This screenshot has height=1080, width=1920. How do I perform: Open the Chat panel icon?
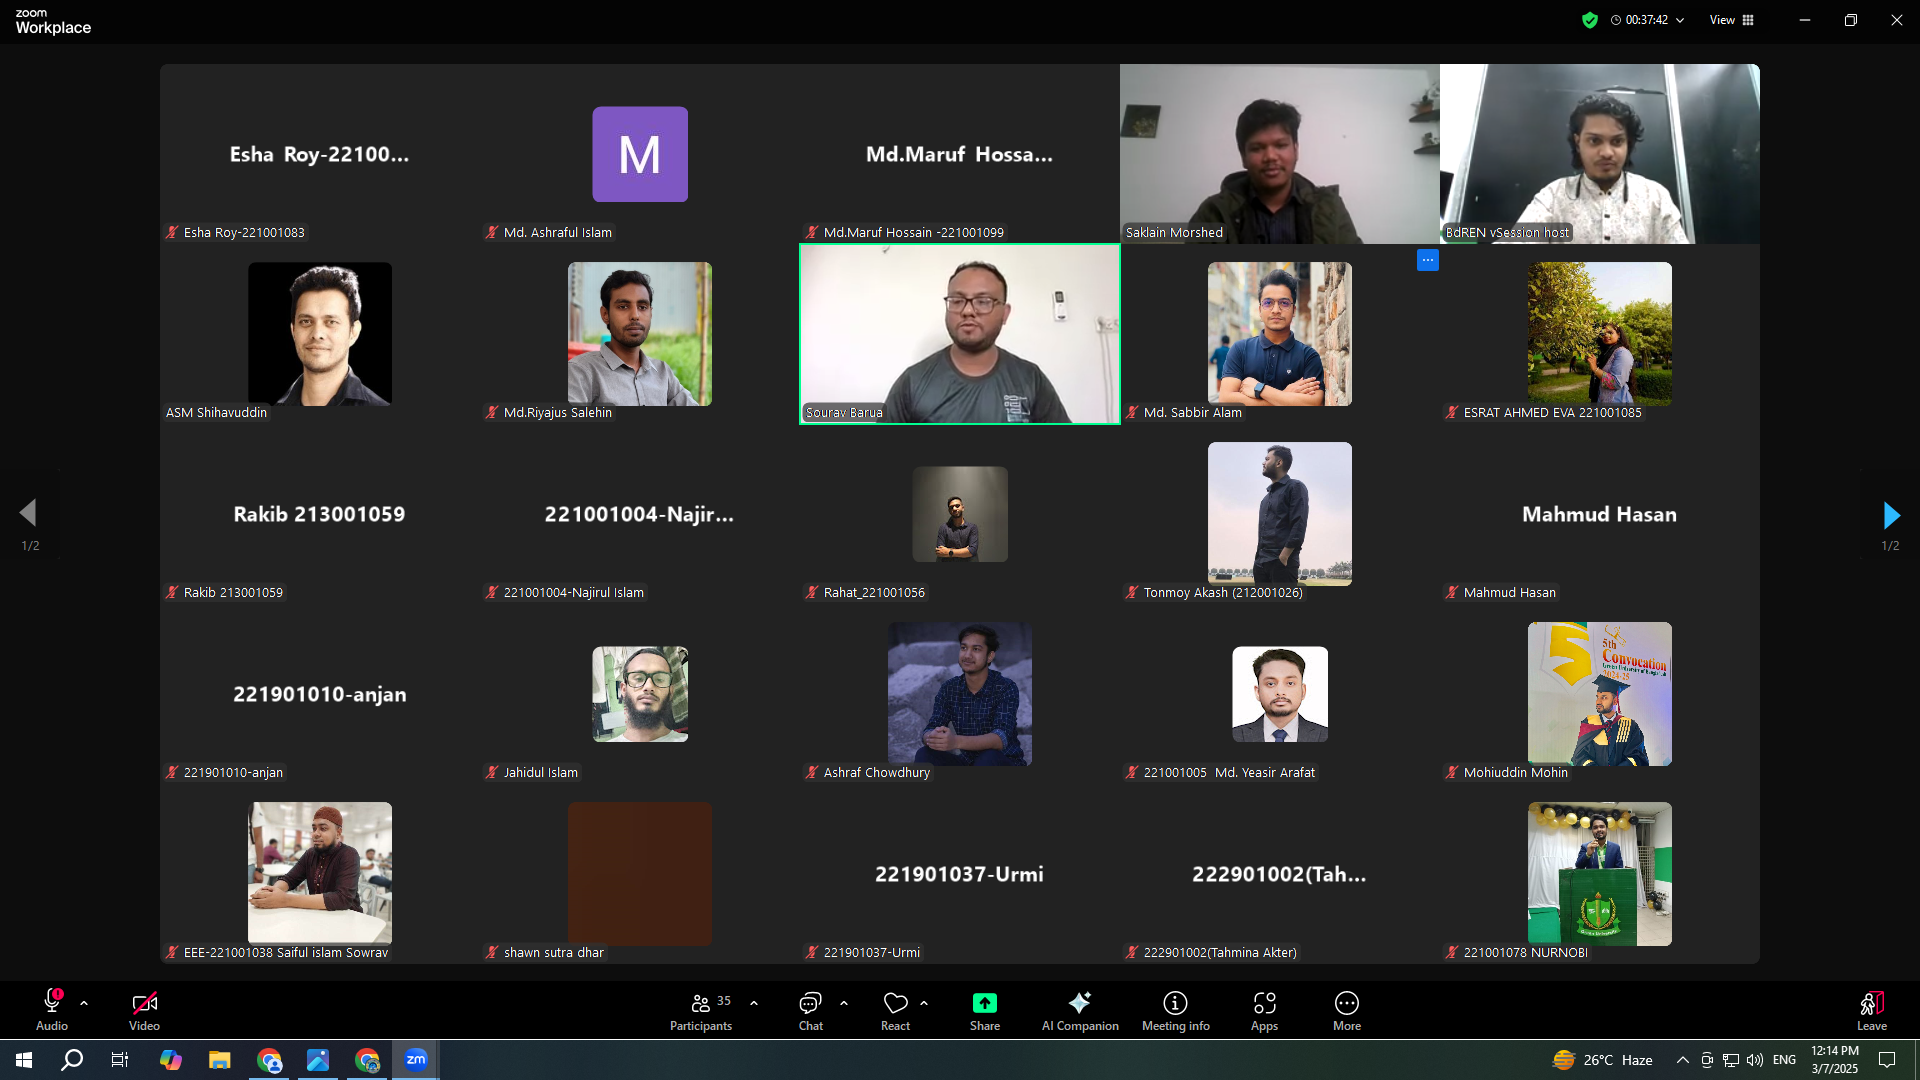pos(810,1003)
